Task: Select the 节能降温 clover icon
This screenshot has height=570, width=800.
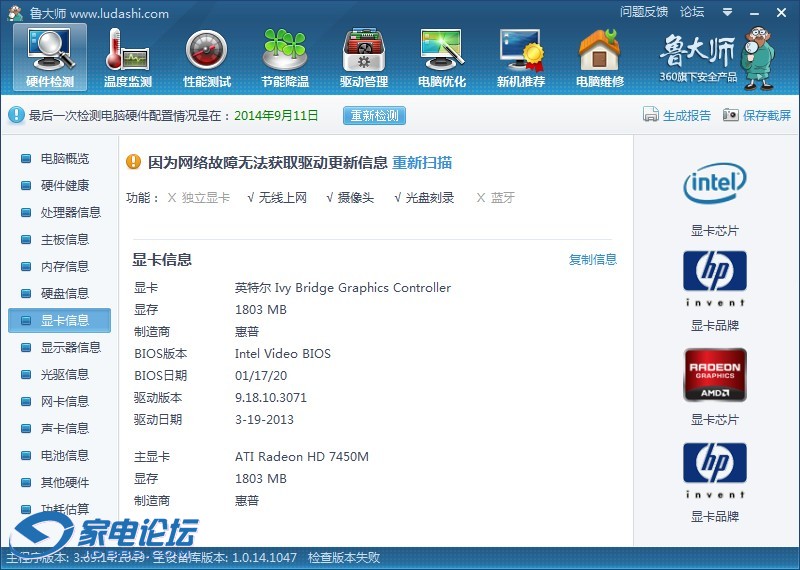Action: click(284, 58)
